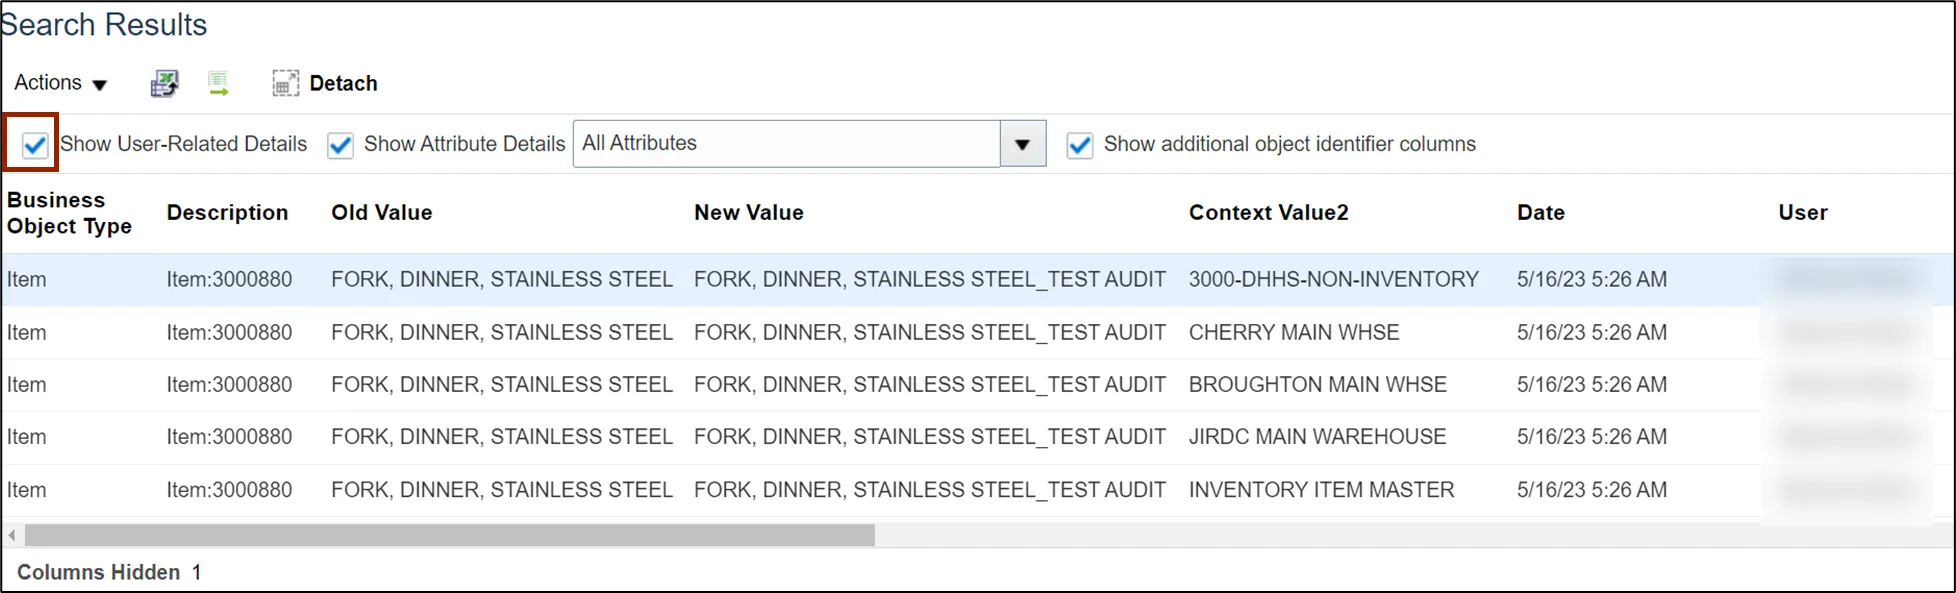This screenshot has height=593, width=1956.
Task: Select the BROUGHTON MAIN WHSE row
Action: coord(1317,385)
